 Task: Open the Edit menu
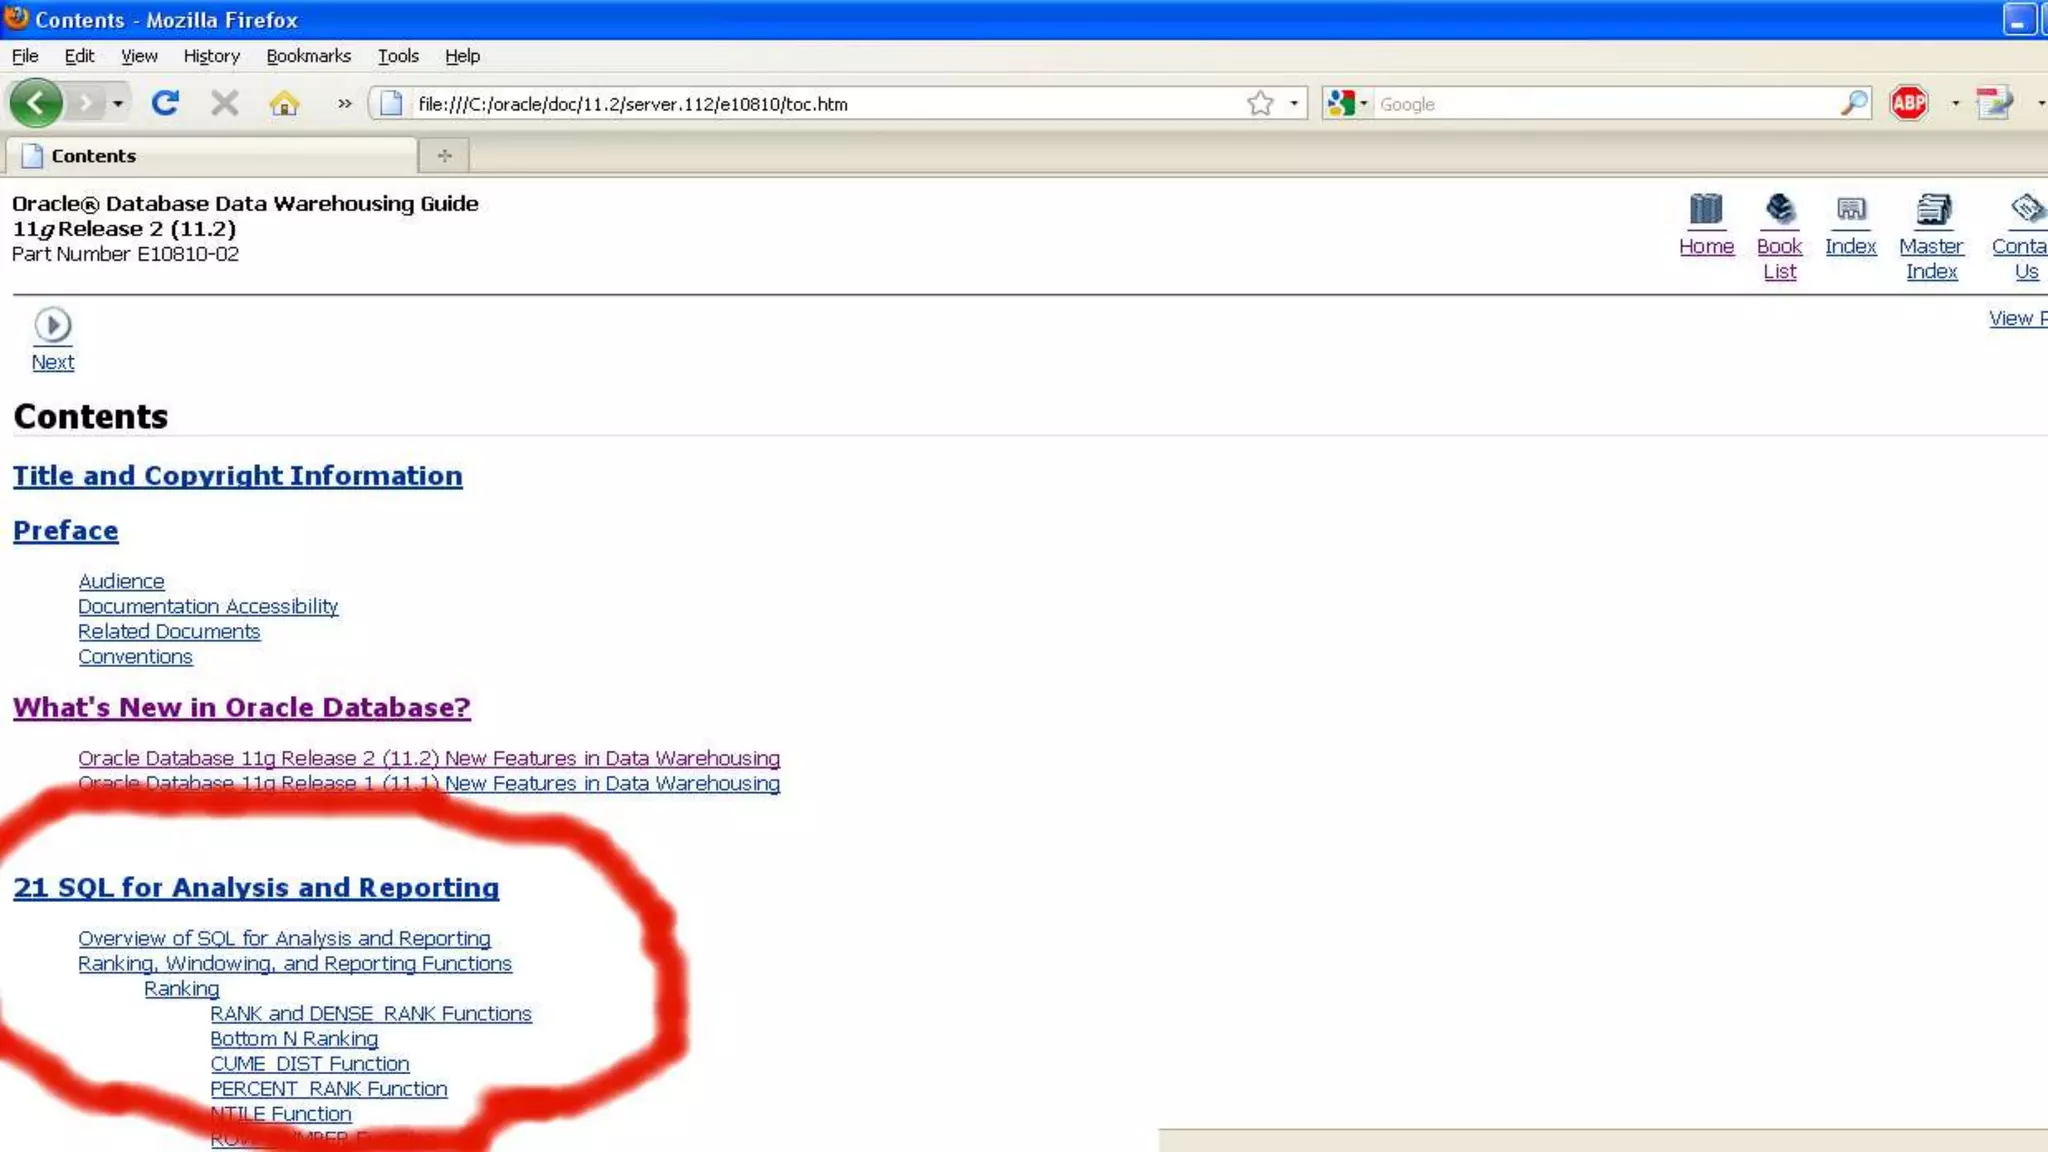pyautogui.click(x=79, y=56)
